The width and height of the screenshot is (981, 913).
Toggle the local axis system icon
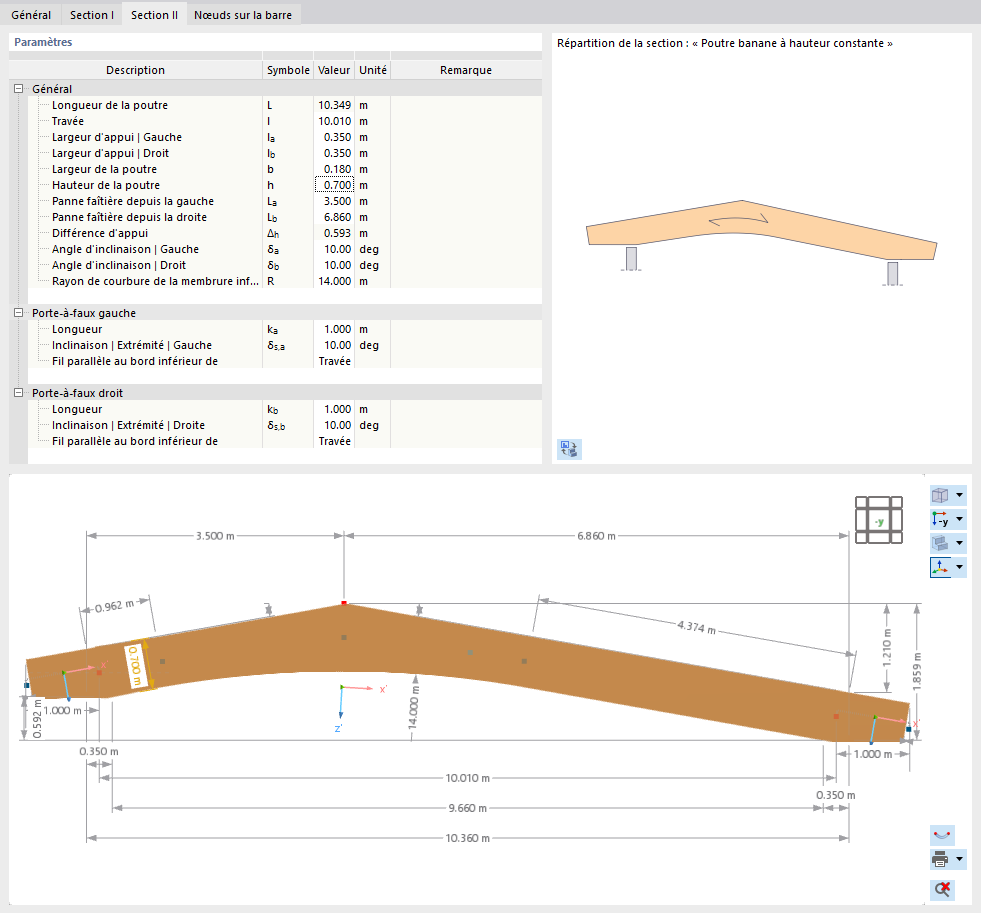click(x=940, y=567)
